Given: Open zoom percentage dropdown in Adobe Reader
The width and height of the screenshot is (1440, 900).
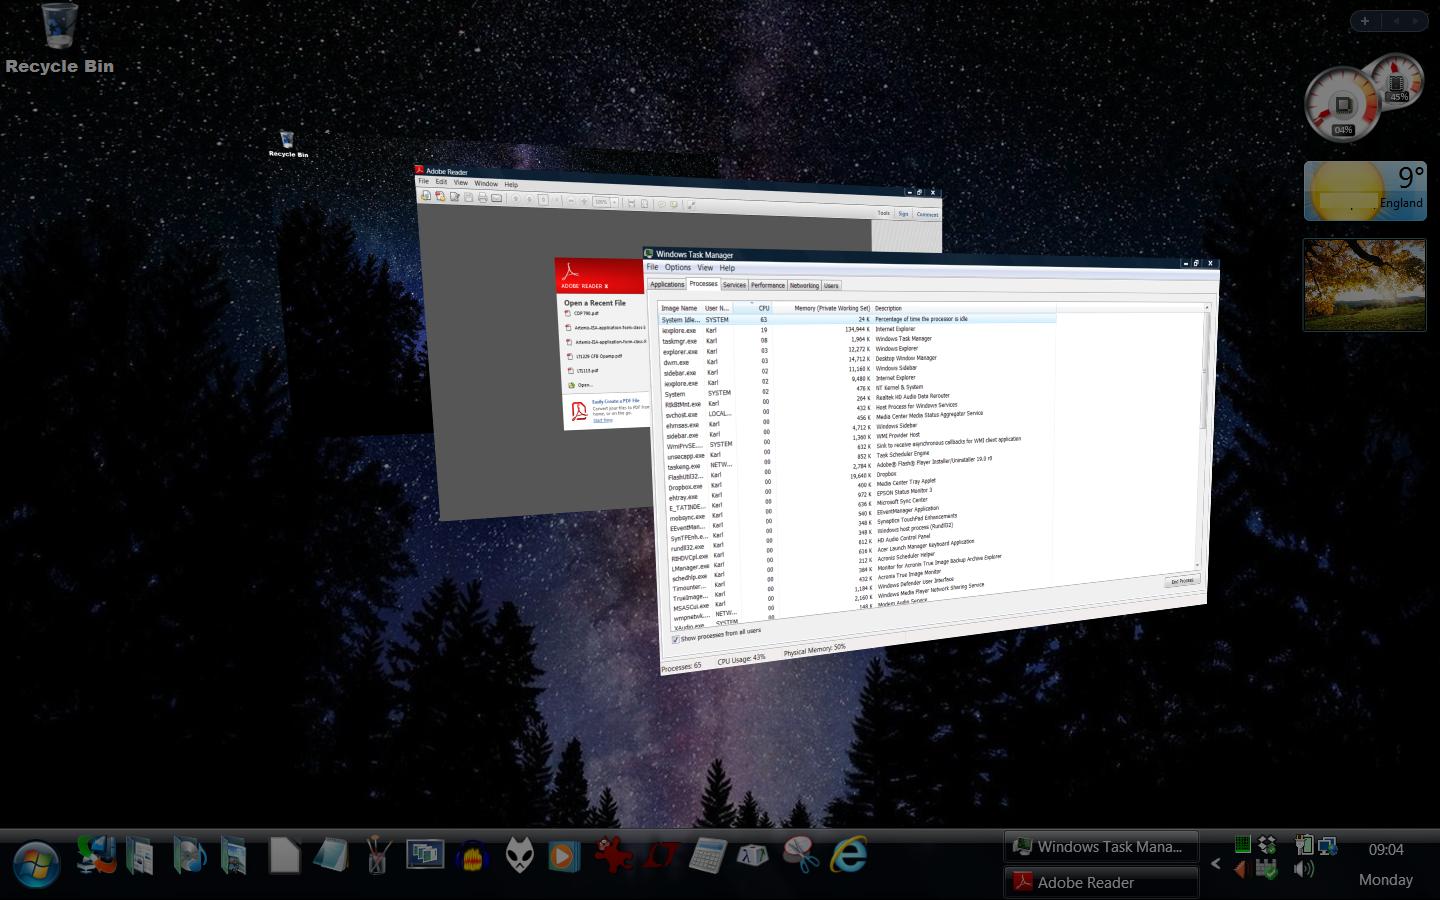Looking at the screenshot, I should [x=613, y=202].
